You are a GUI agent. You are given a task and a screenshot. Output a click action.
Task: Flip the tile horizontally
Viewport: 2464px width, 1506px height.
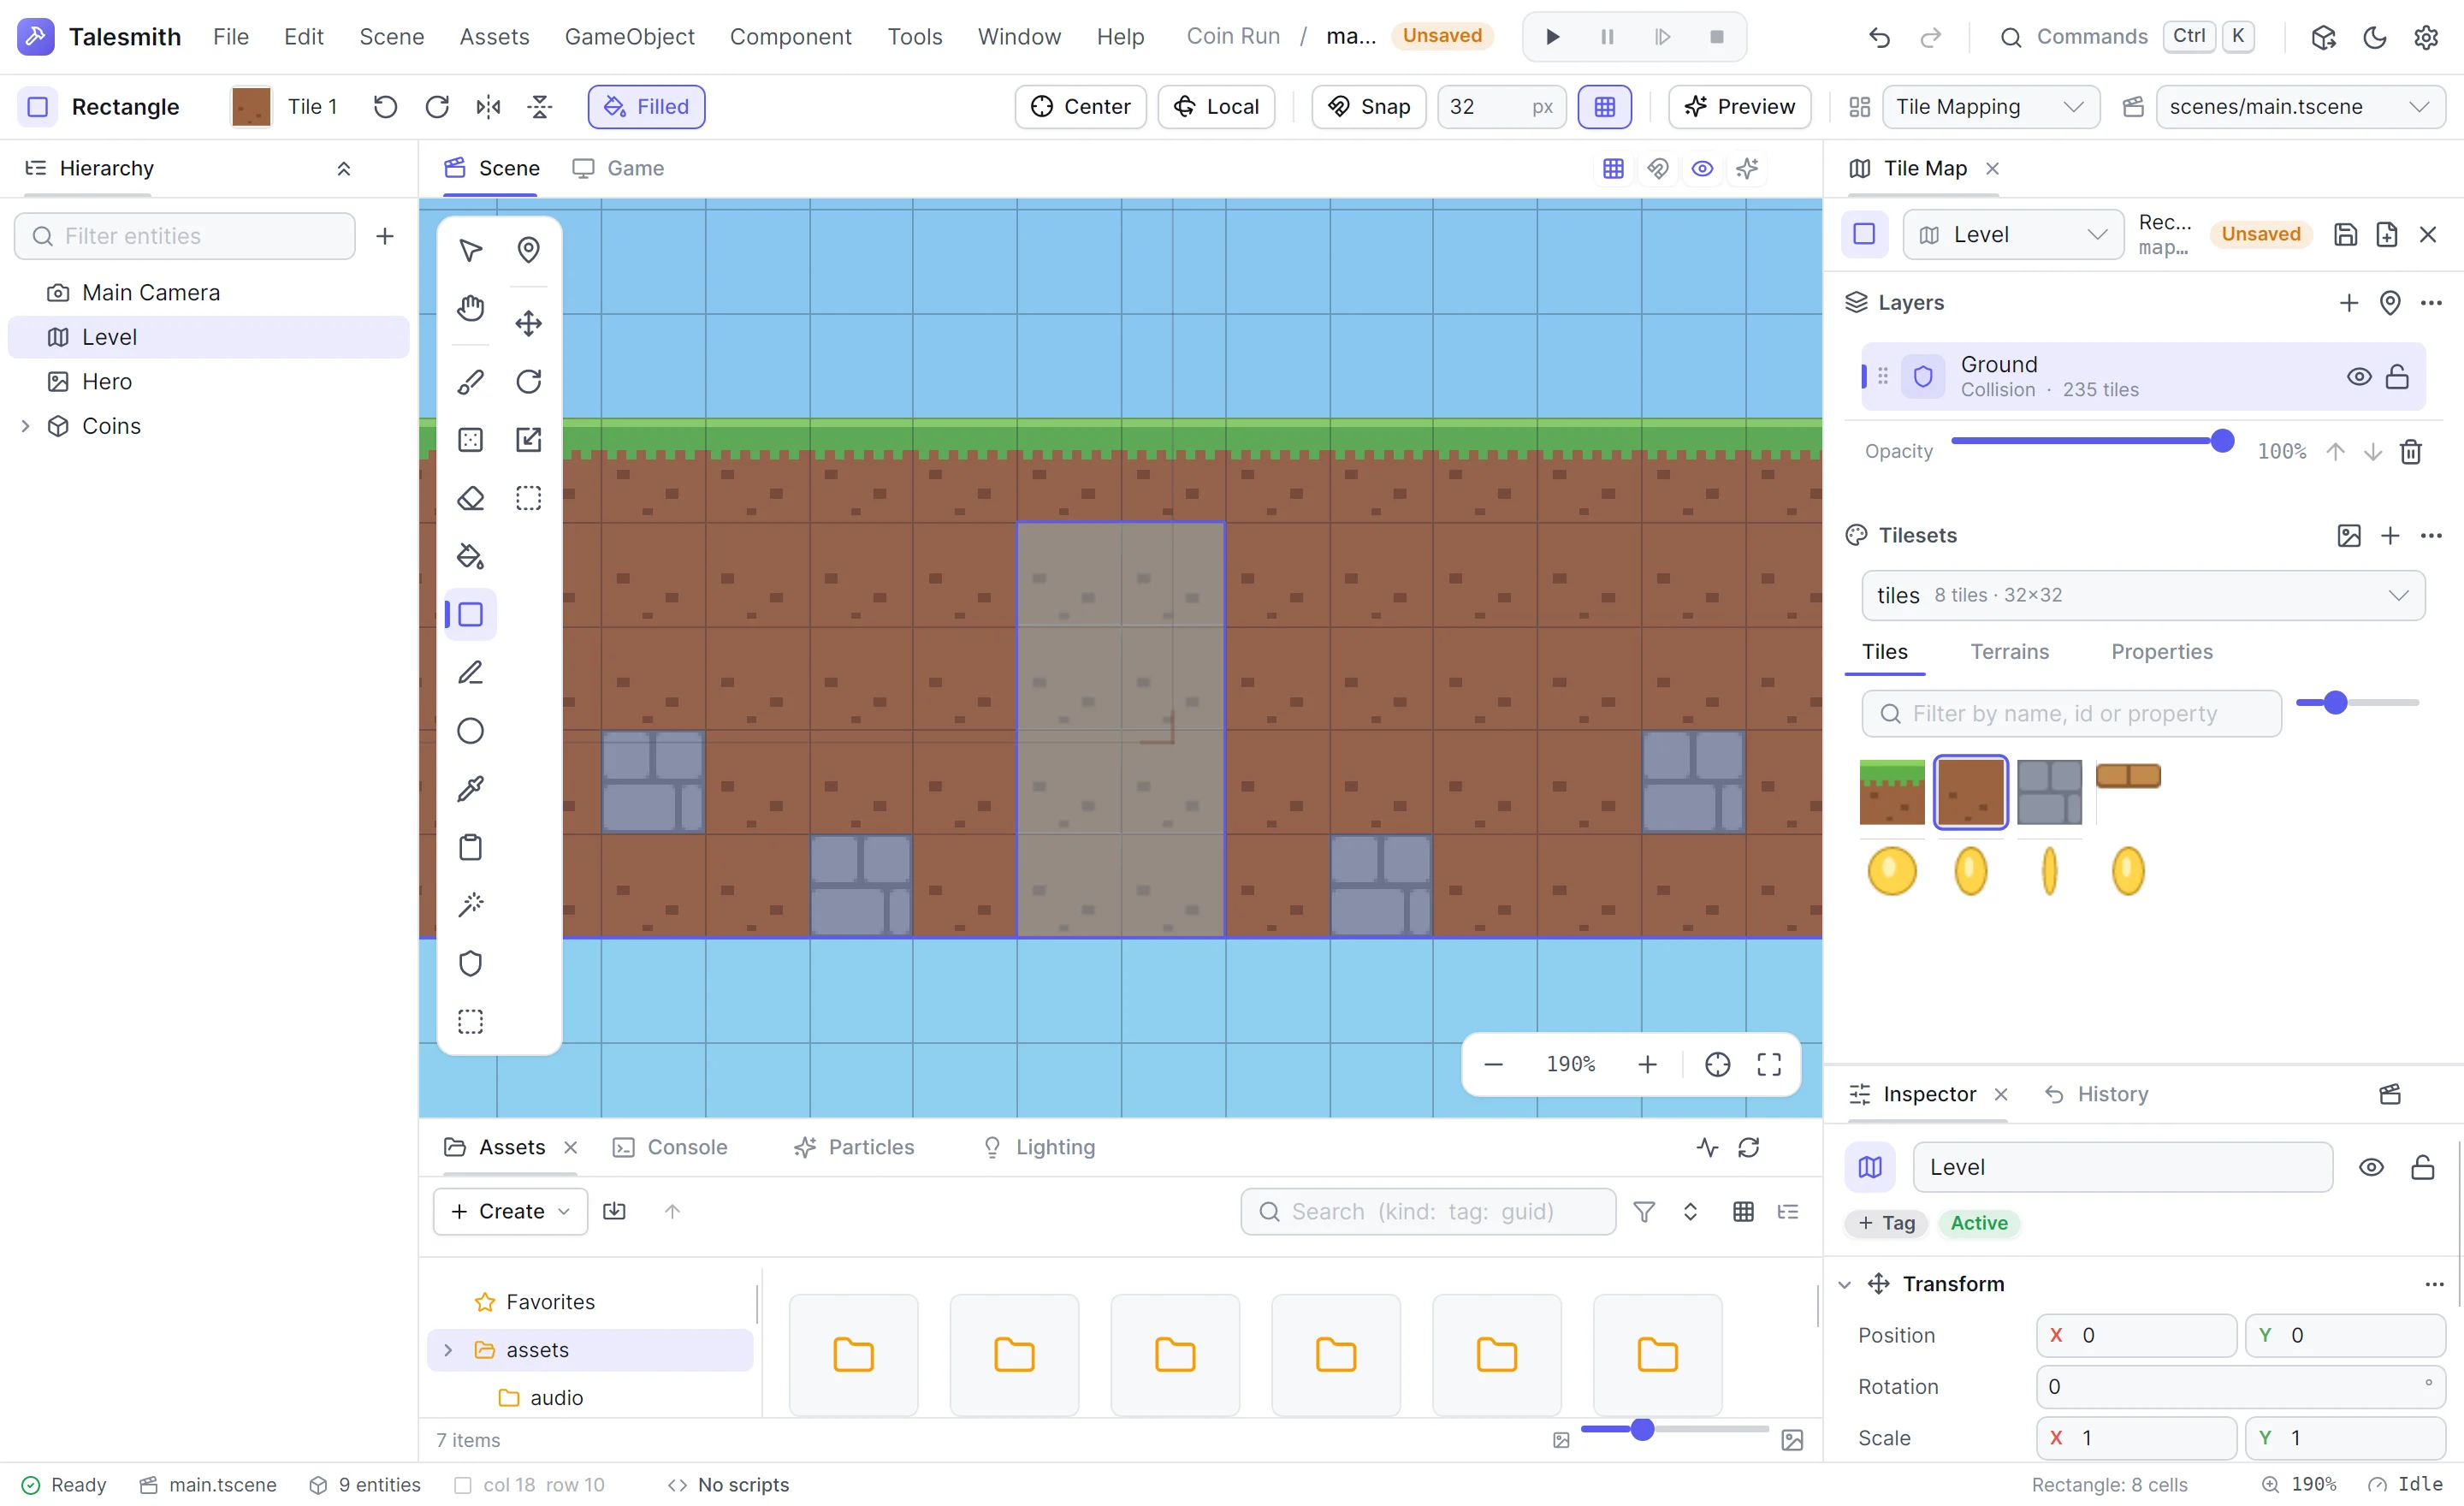488,107
